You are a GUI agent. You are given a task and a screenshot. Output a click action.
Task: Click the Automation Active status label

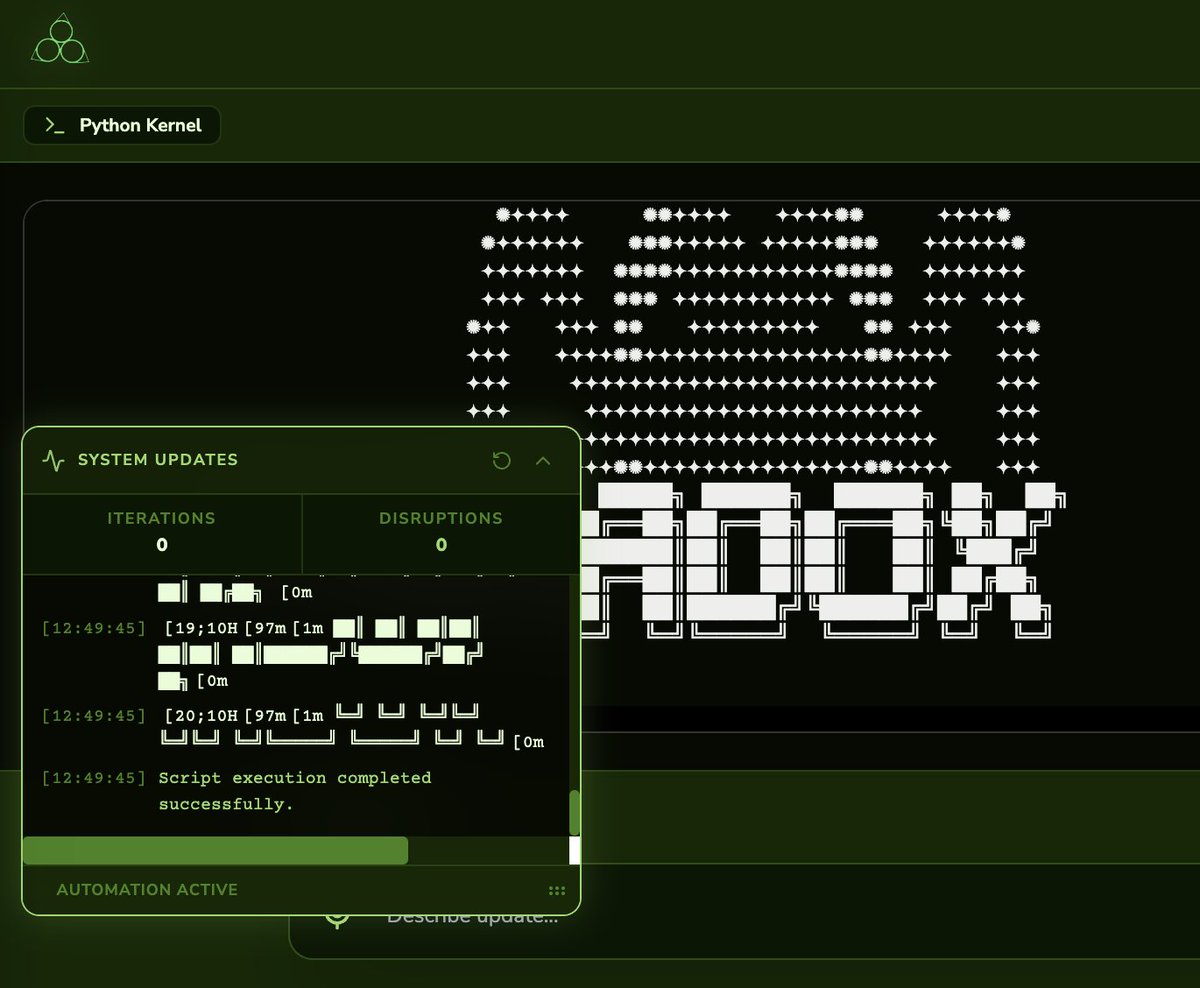(x=147, y=889)
